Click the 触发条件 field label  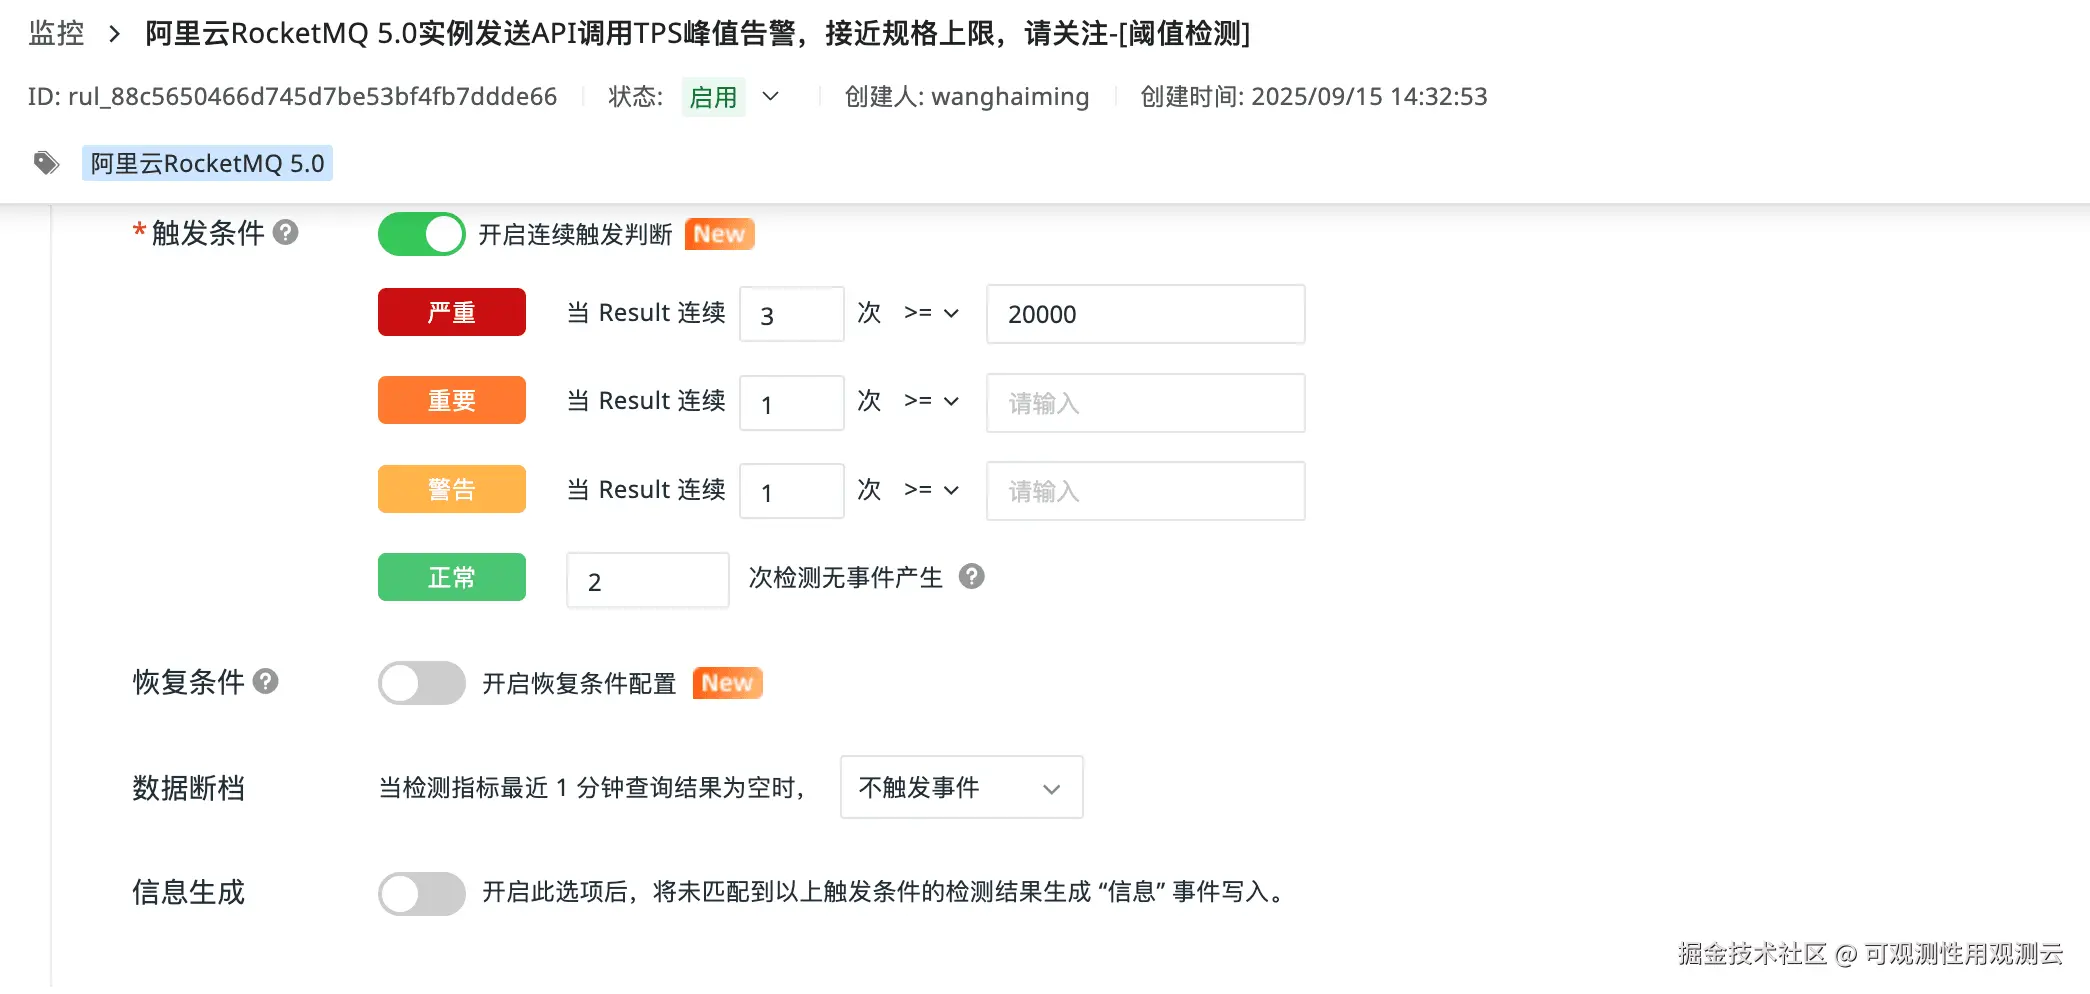[x=208, y=233]
